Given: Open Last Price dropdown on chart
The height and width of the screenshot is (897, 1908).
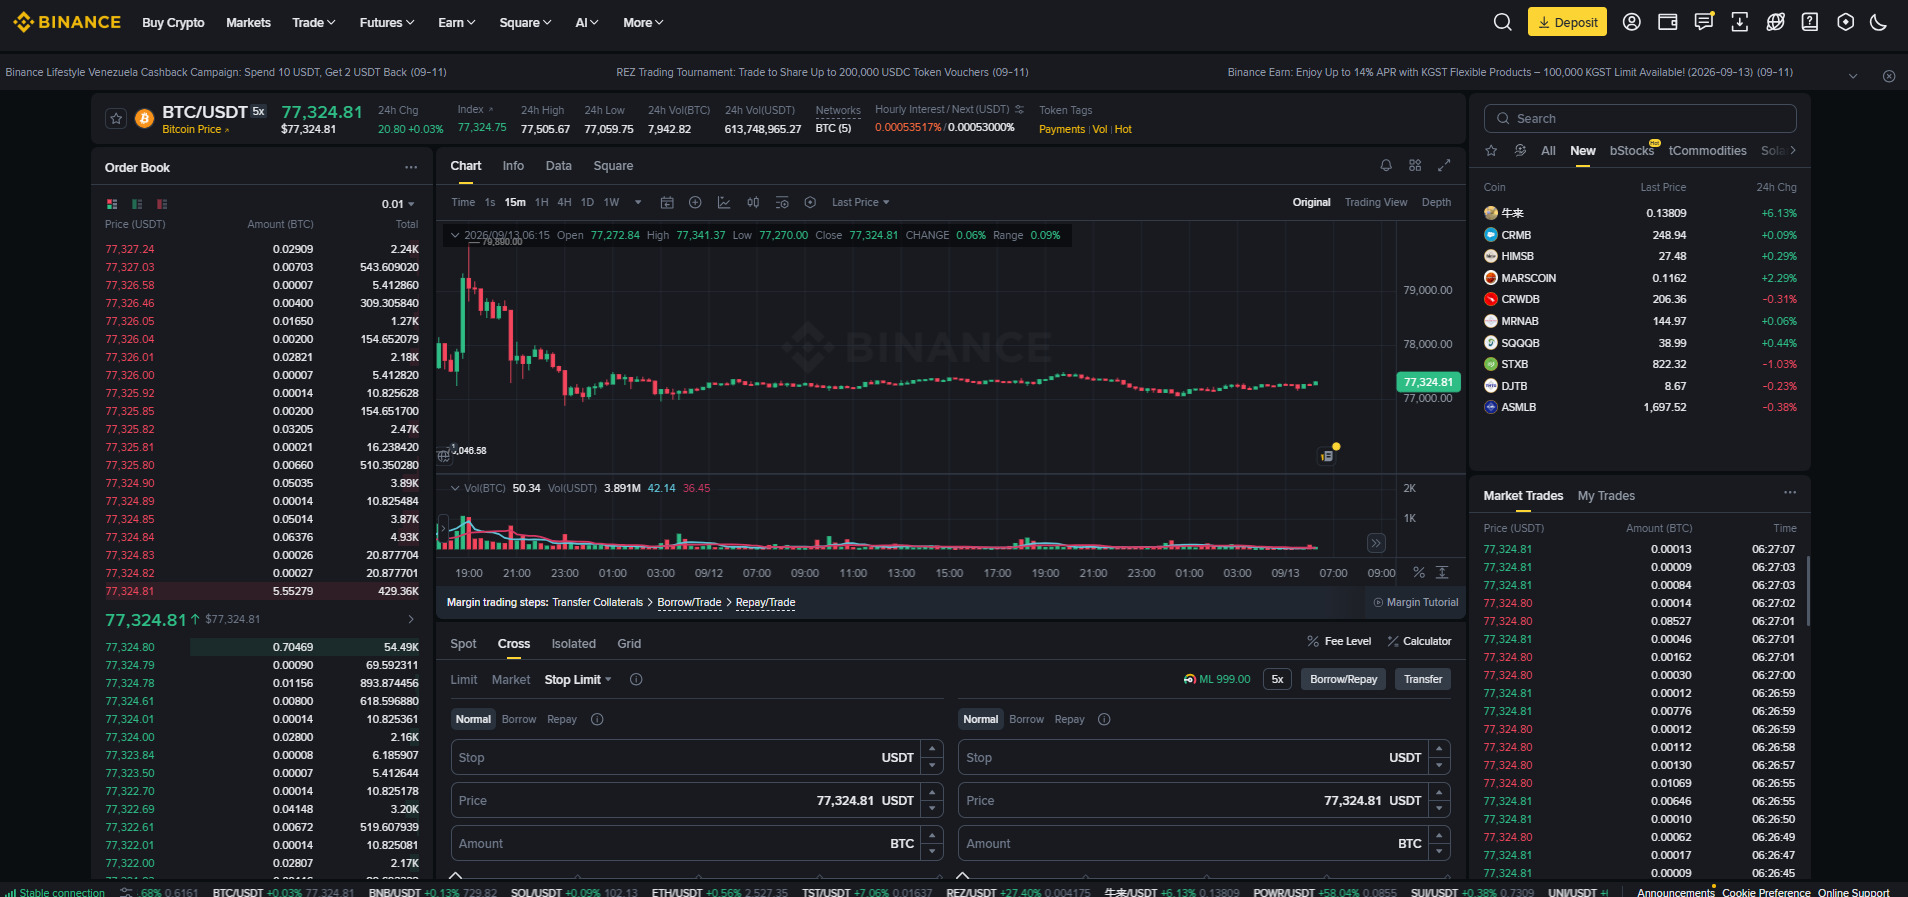Looking at the screenshot, I should [860, 202].
